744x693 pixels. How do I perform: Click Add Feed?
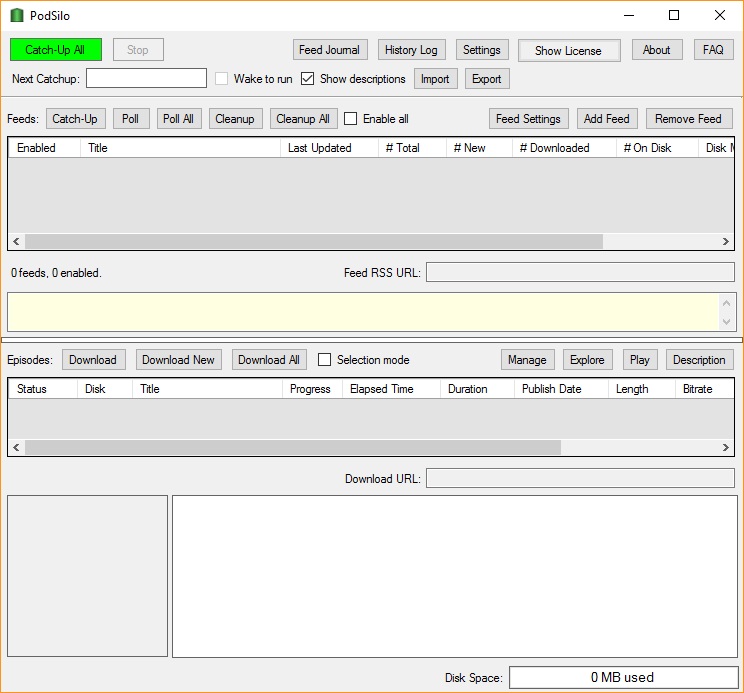click(607, 119)
